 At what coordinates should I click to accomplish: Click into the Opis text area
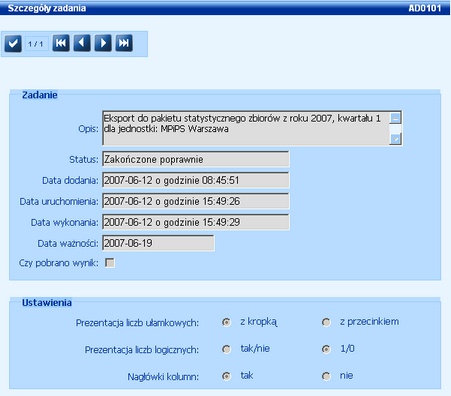[246, 128]
